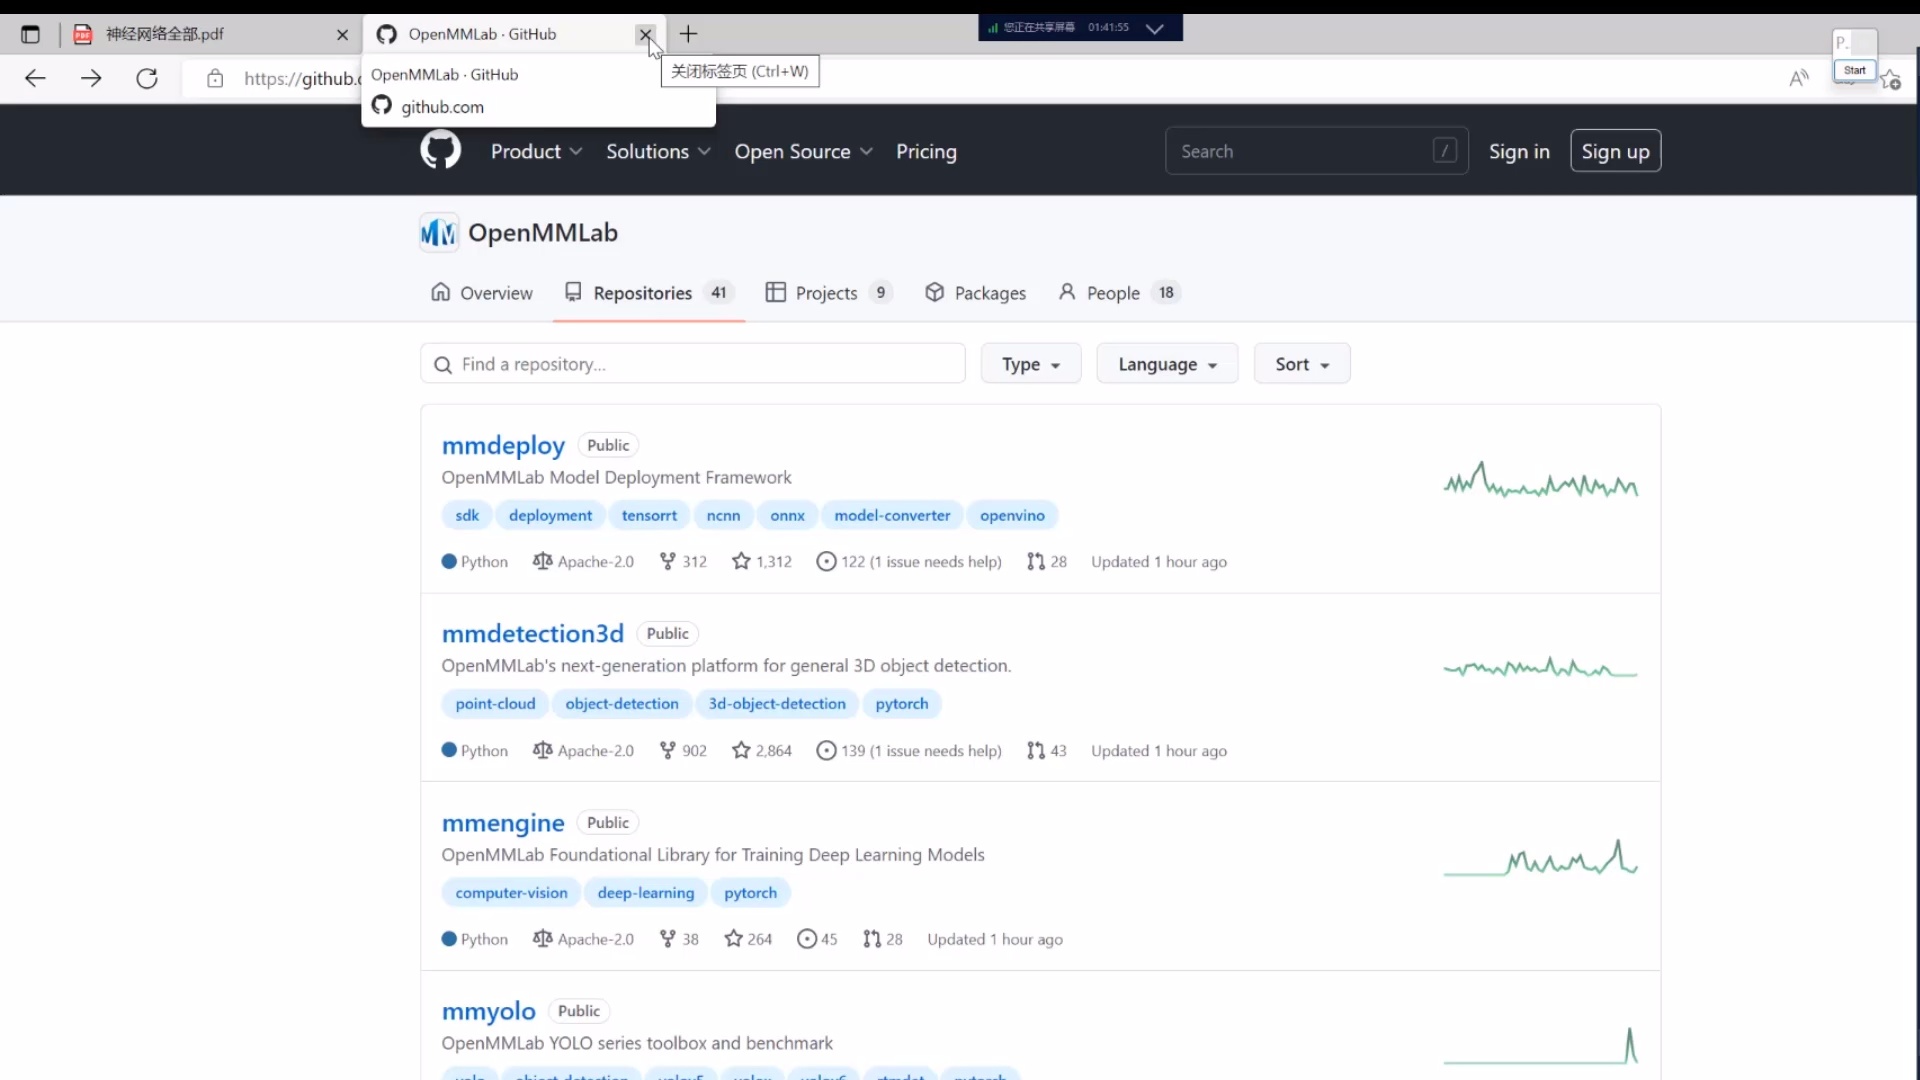Click the Sign up button
Viewport: 1920px width, 1080px height.
pos(1615,151)
